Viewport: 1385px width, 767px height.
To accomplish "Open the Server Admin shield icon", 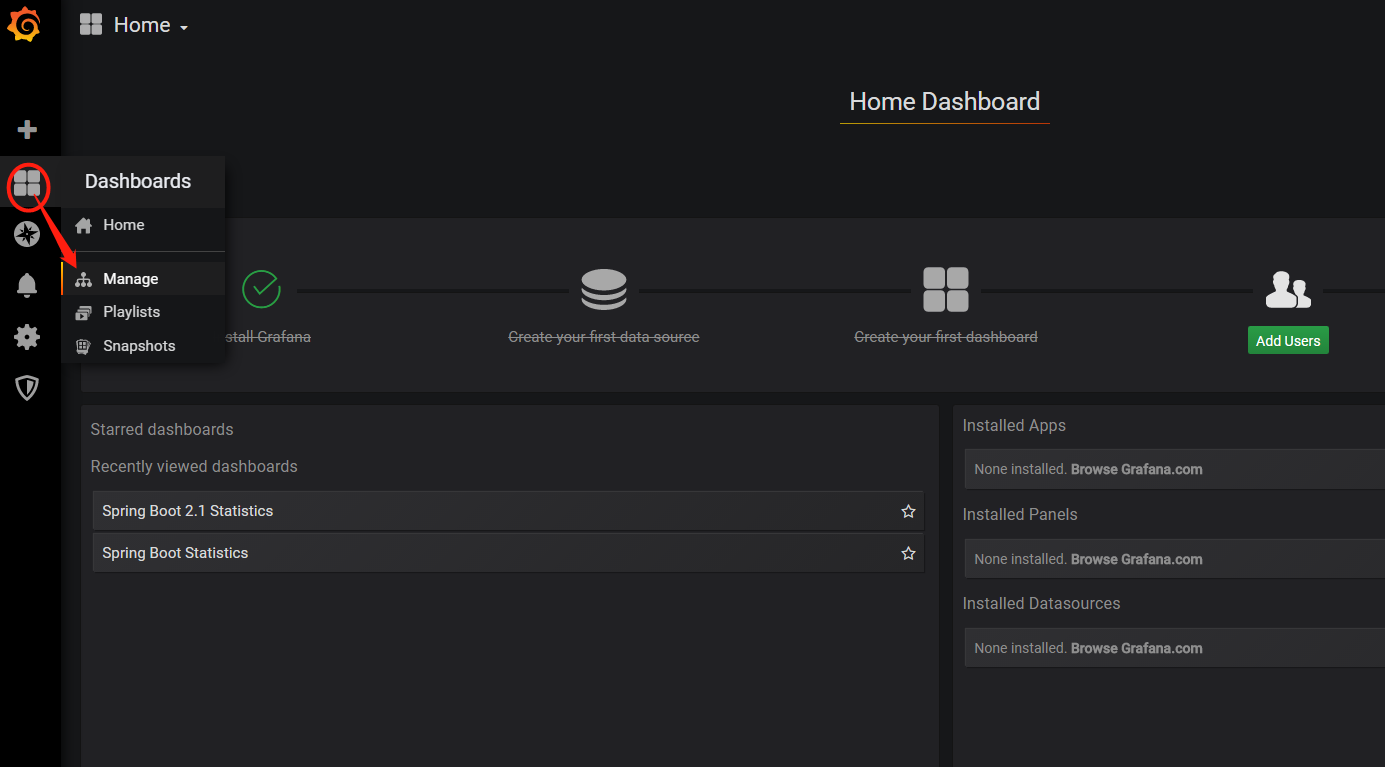I will [x=27, y=388].
